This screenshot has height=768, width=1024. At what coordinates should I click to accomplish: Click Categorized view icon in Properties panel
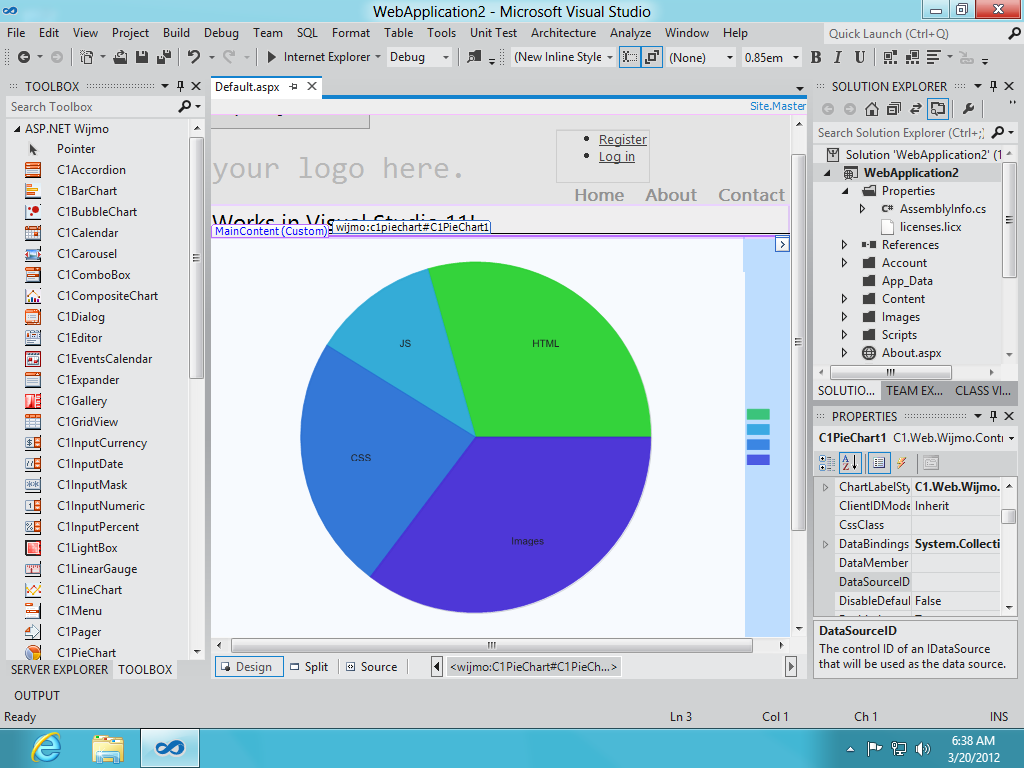point(827,463)
